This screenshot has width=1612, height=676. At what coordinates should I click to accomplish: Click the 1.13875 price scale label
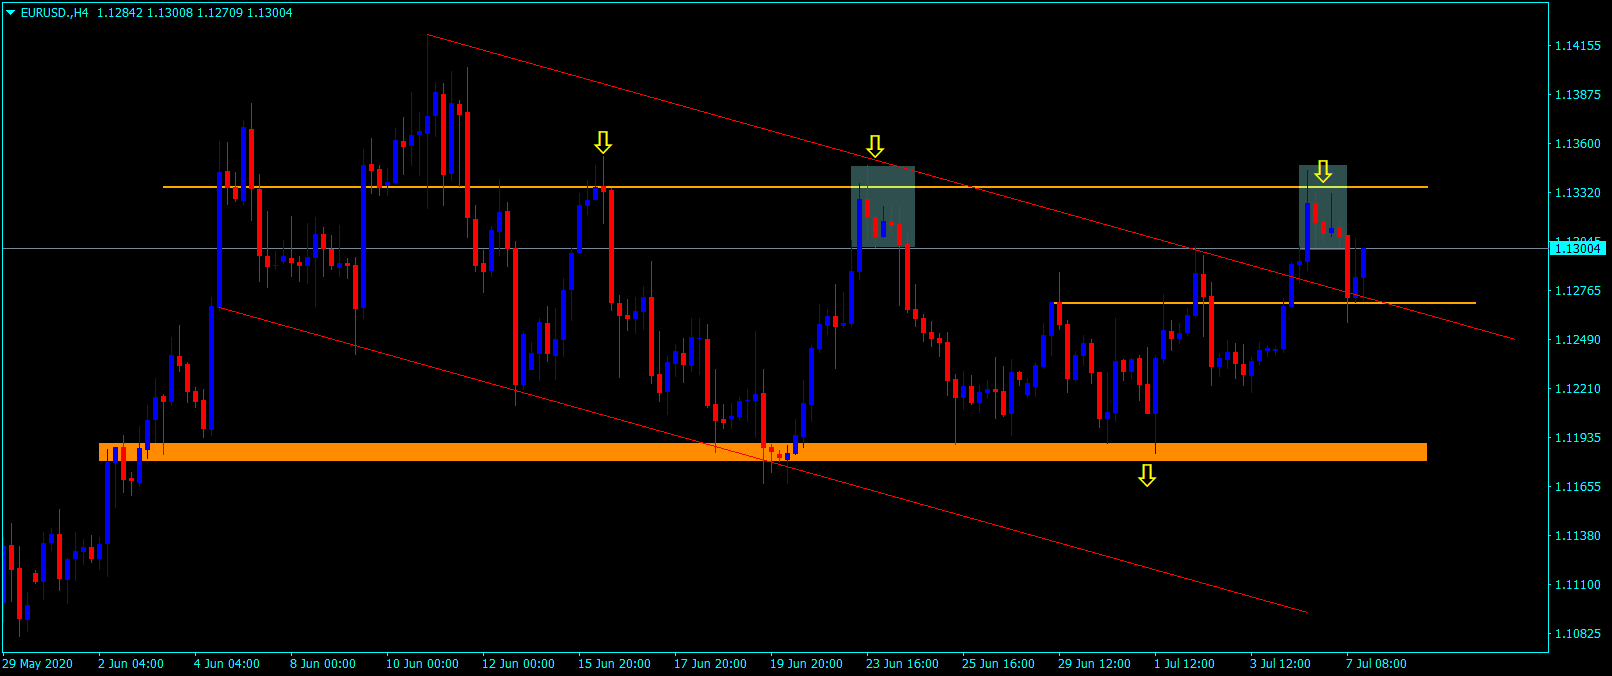pyautogui.click(x=1577, y=95)
